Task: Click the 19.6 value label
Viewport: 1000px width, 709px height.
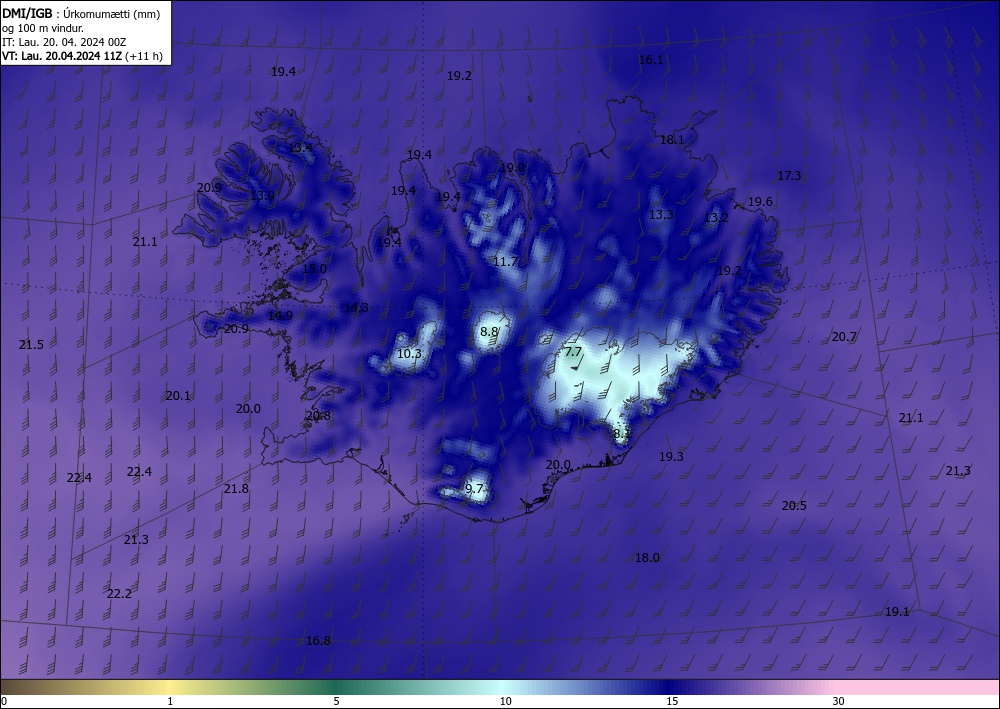Action: coord(760,201)
